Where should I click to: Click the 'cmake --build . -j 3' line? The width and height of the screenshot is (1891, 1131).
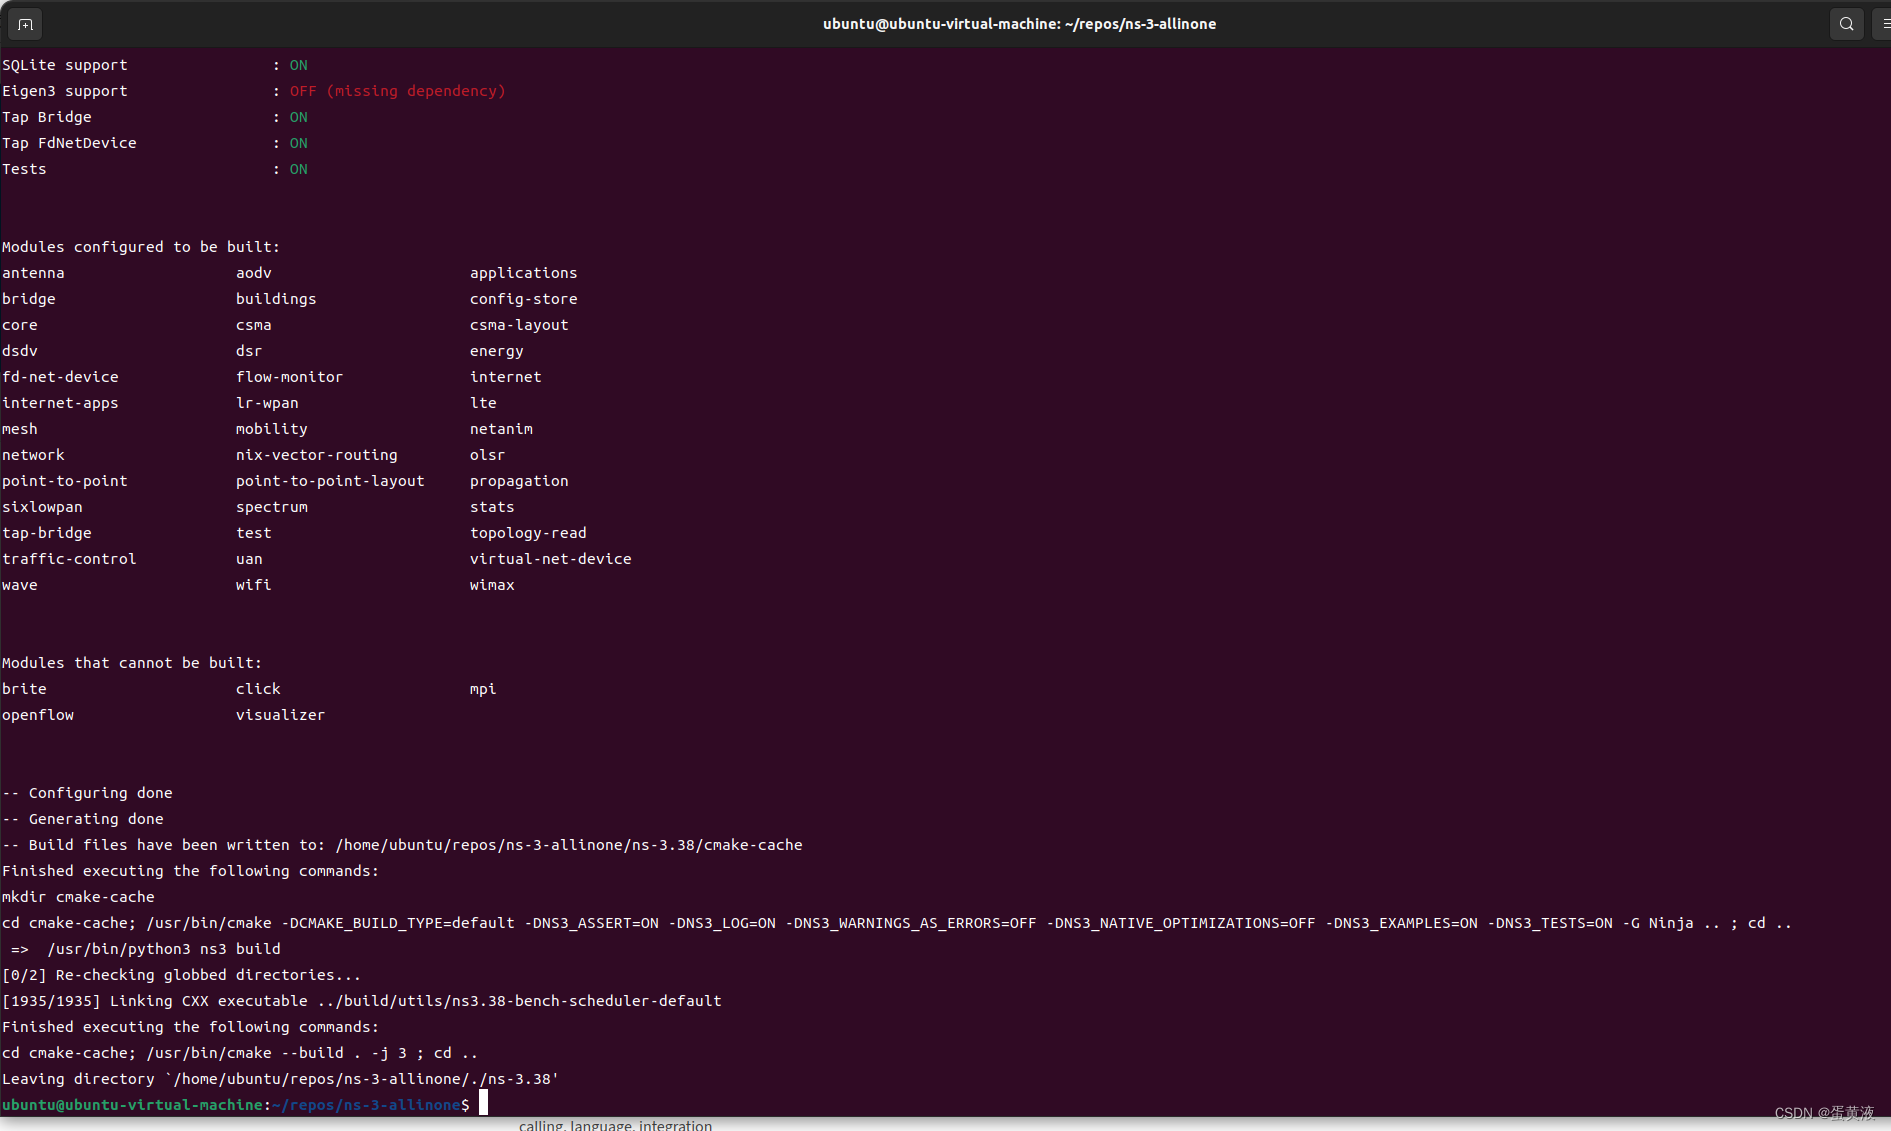240,1053
